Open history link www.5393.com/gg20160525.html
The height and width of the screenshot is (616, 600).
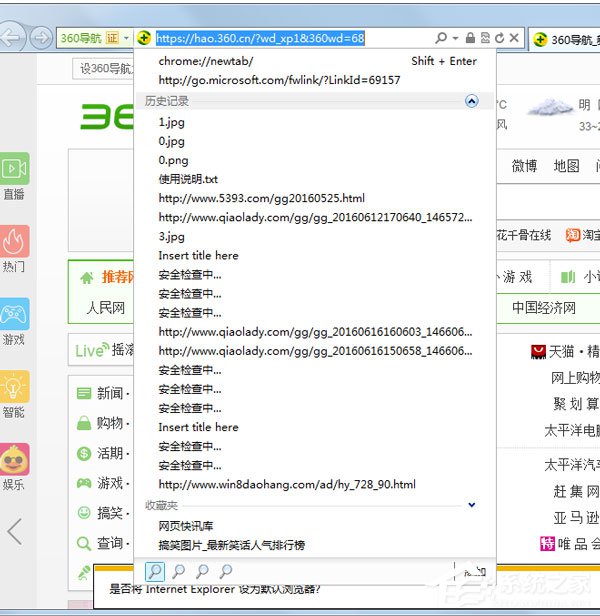pyautogui.click(x=261, y=198)
